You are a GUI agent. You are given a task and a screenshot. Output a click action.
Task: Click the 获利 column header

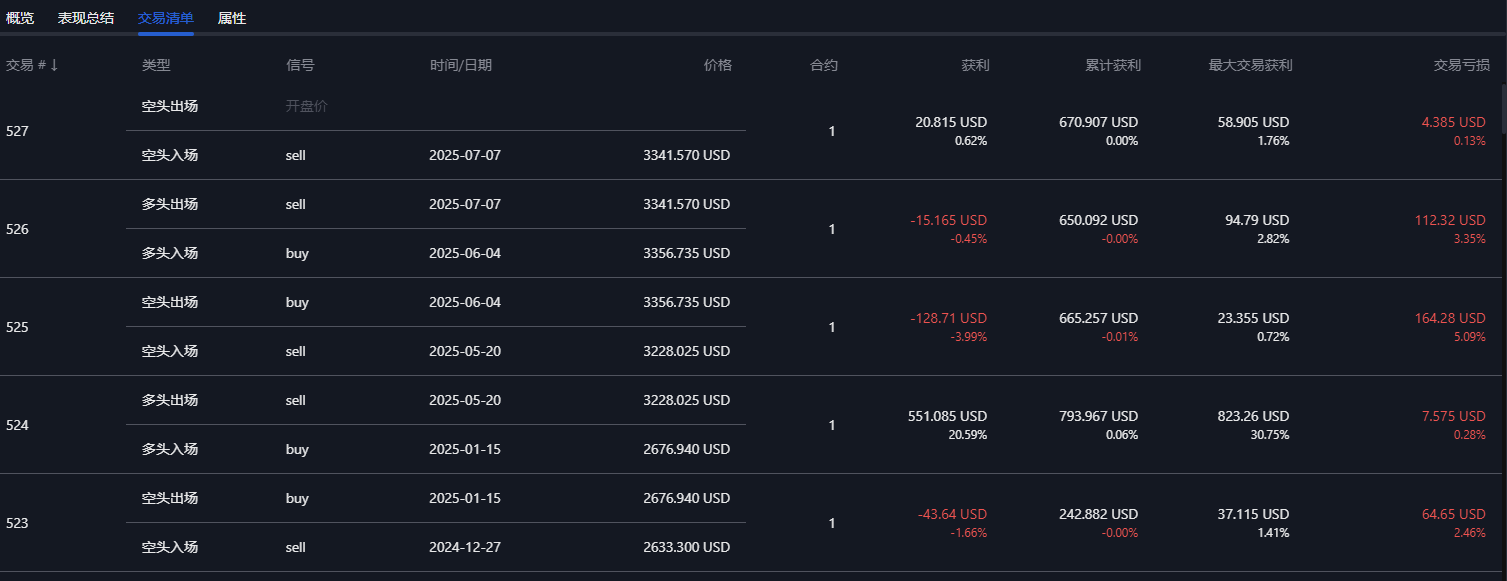(975, 65)
